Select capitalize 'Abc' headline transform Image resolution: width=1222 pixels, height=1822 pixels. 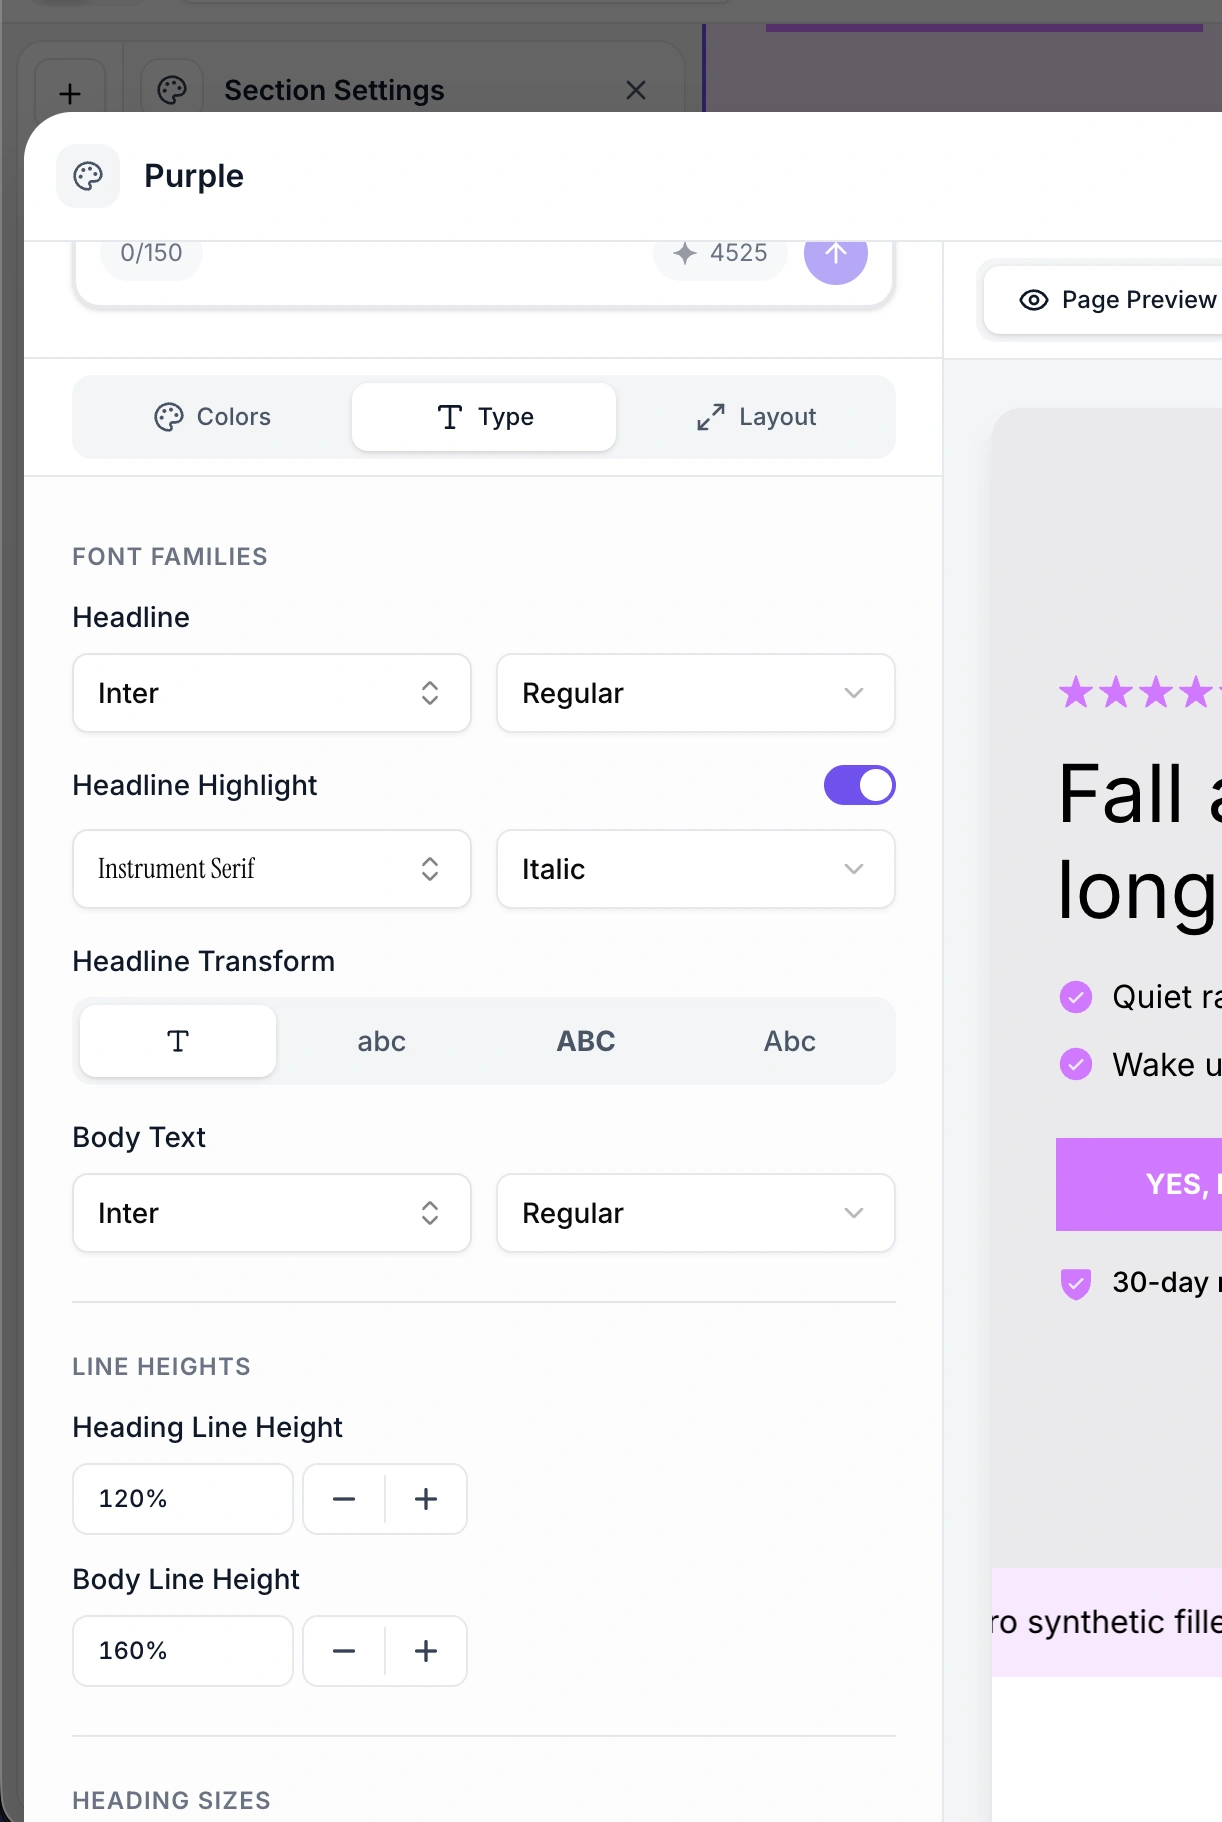click(789, 1041)
